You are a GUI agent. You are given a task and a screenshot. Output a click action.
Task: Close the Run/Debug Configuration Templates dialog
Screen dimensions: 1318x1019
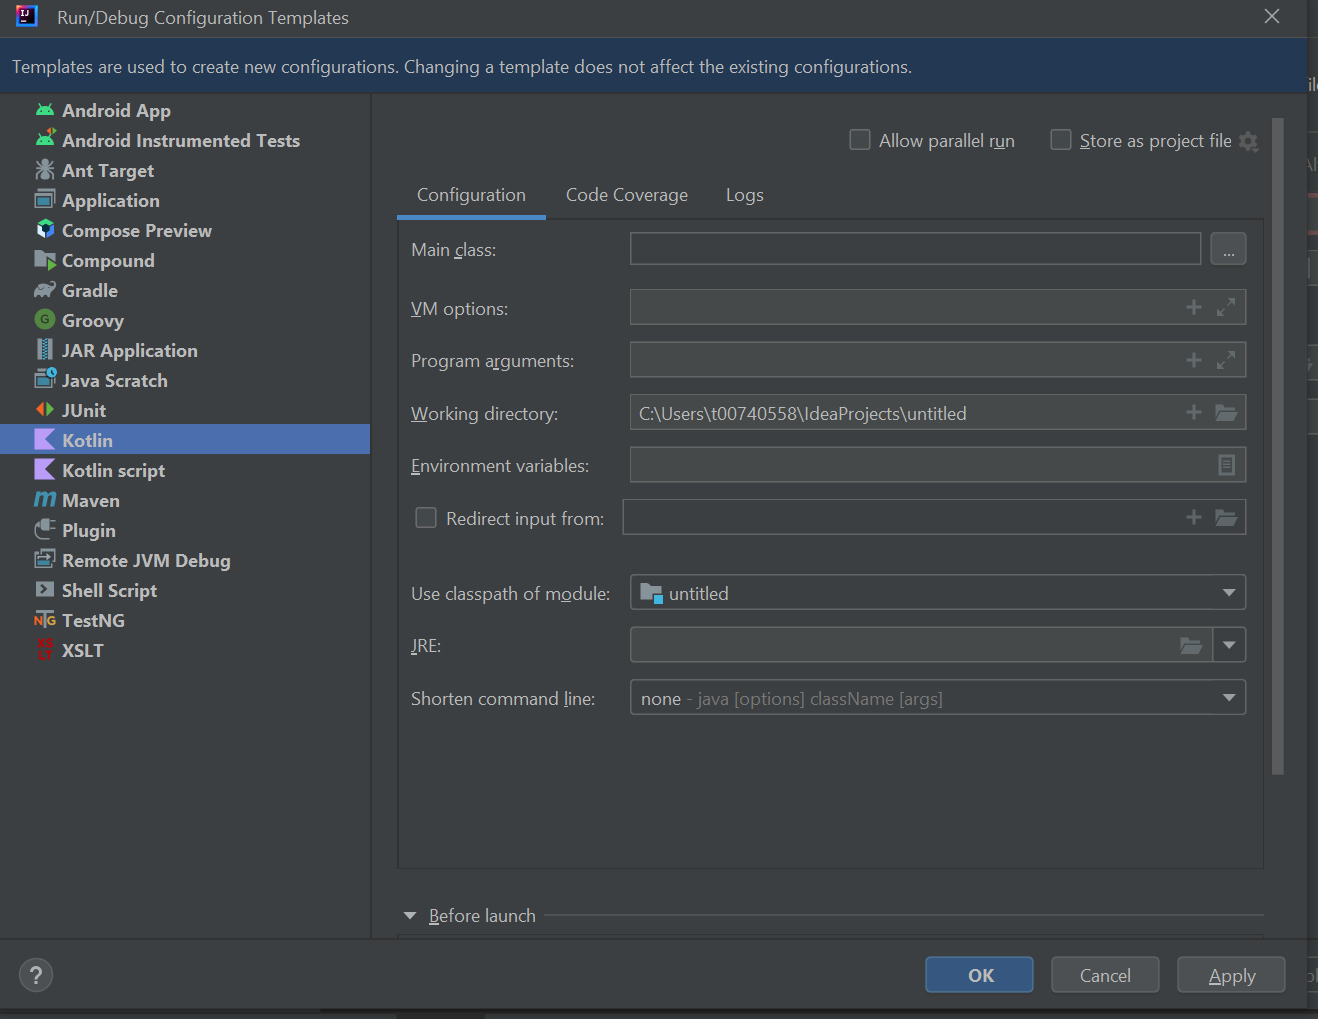click(1272, 16)
